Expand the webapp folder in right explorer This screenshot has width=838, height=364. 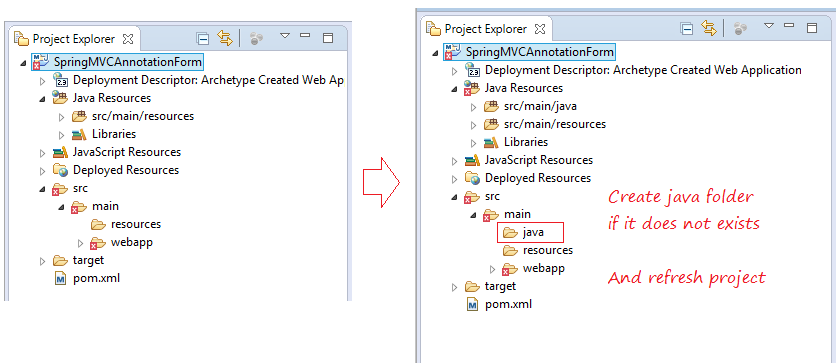tap(493, 269)
